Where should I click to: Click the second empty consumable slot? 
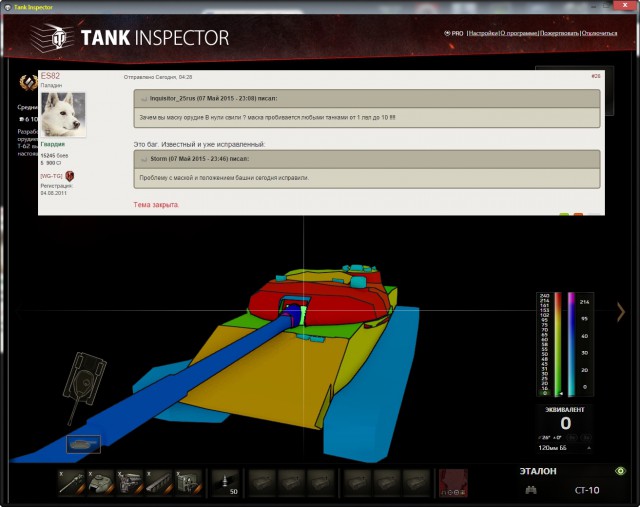click(x=387, y=483)
